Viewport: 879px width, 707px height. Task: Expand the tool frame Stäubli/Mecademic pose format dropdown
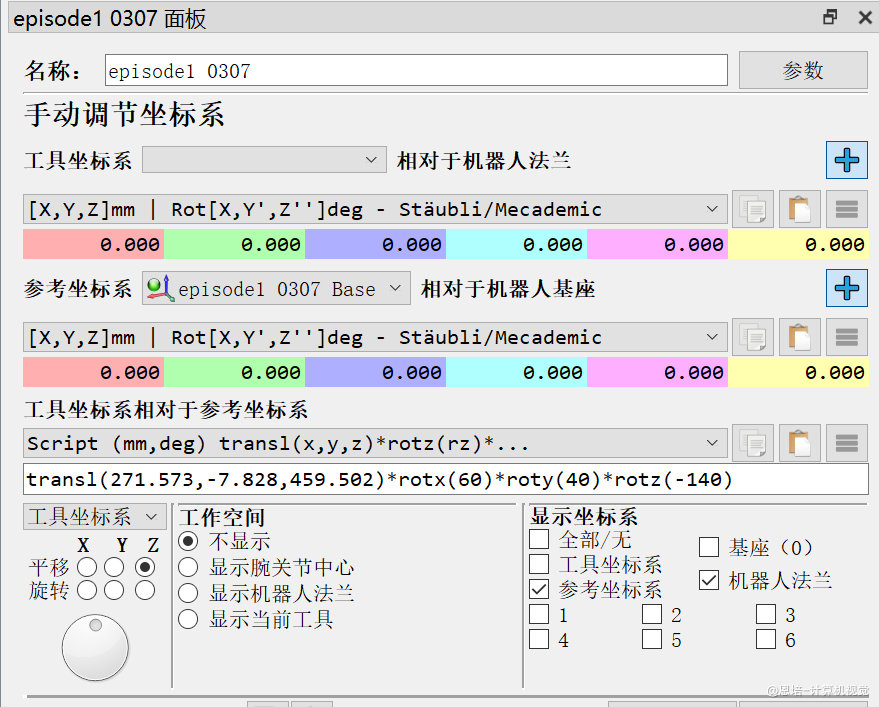click(375, 210)
